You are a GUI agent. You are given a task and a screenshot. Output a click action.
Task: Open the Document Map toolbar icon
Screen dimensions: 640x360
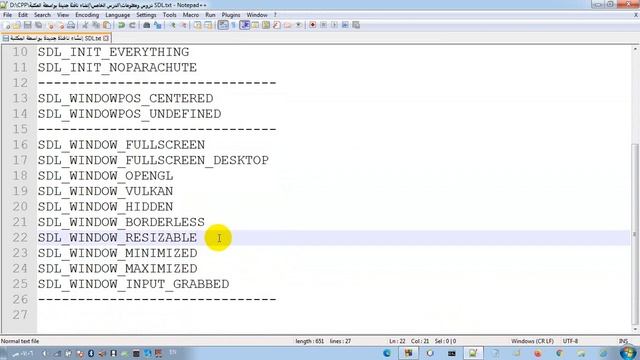tap(266, 25)
